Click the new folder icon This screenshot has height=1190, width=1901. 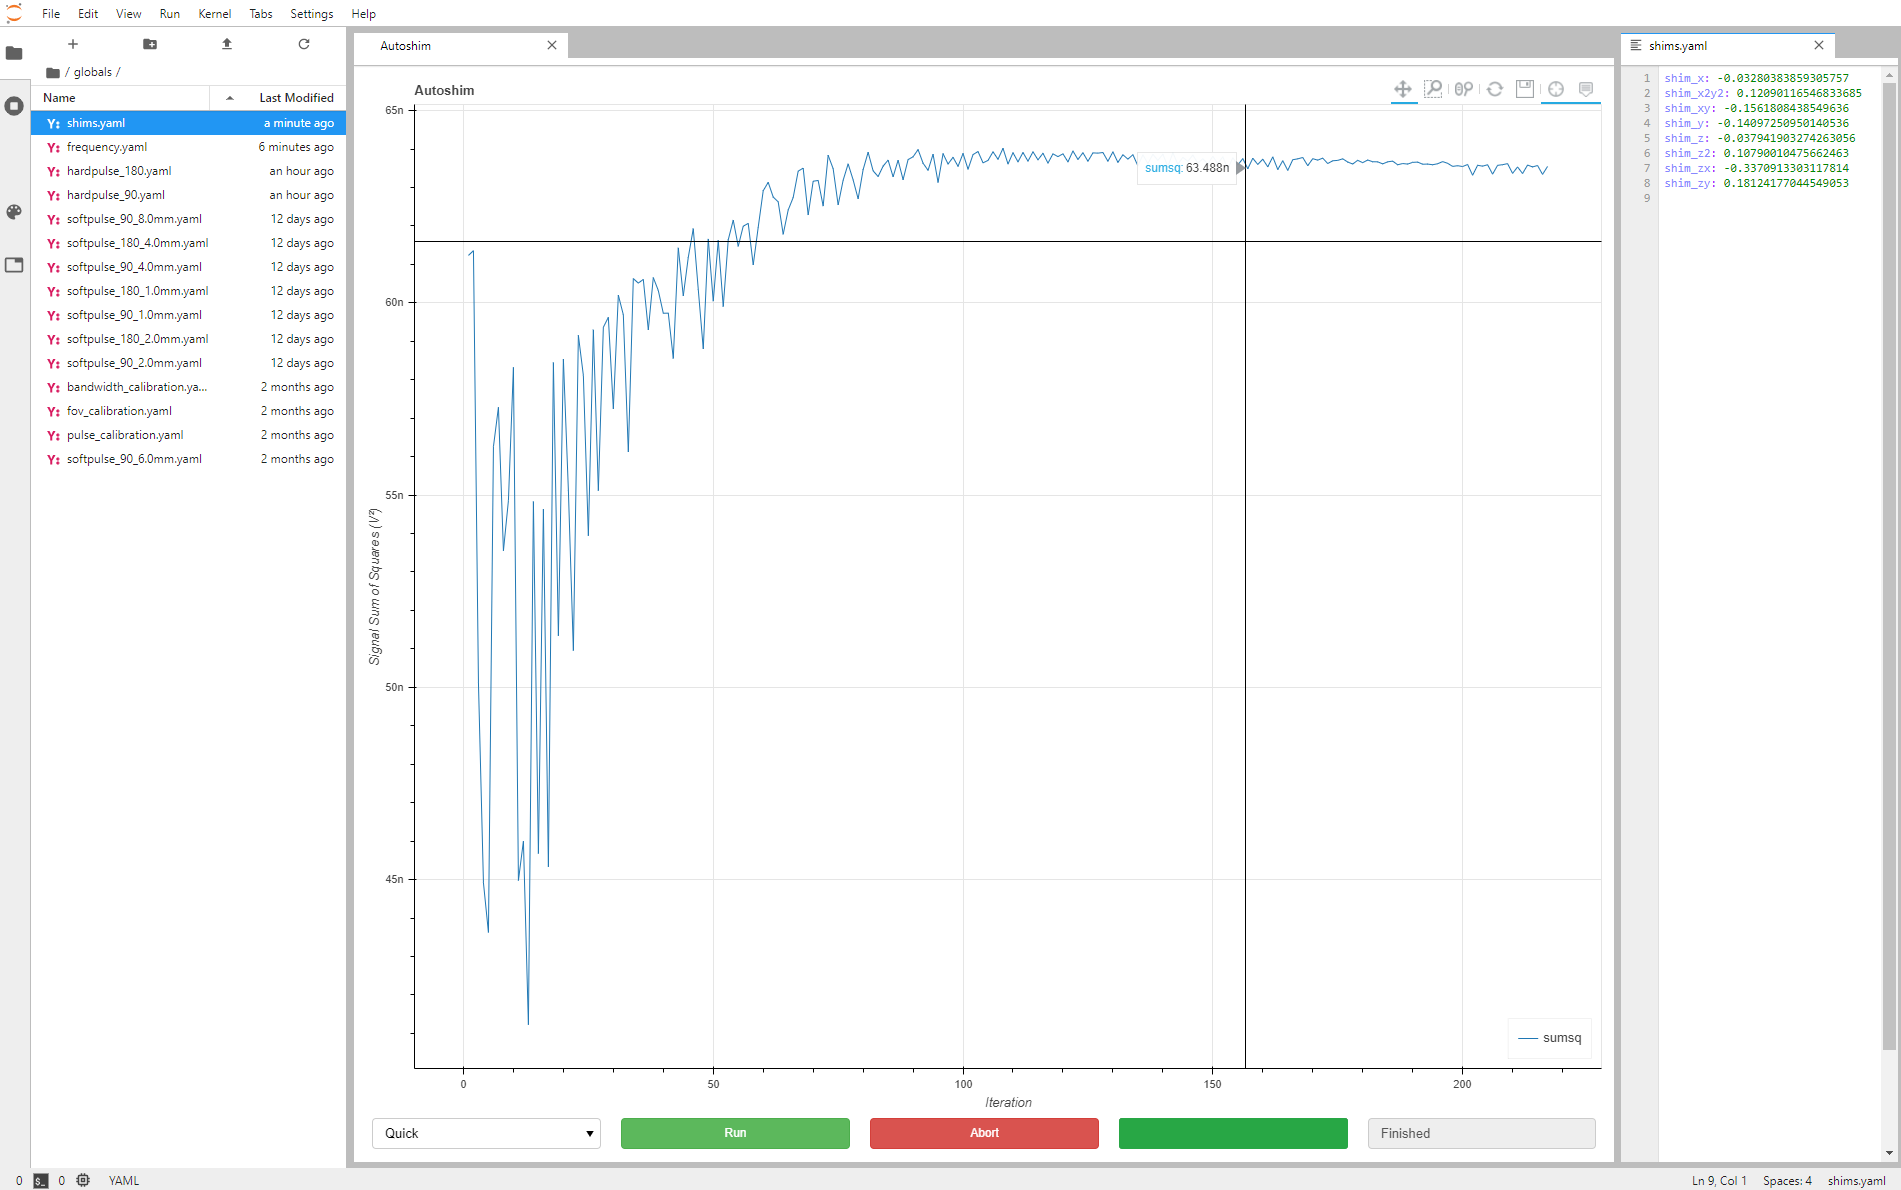pos(150,44)
